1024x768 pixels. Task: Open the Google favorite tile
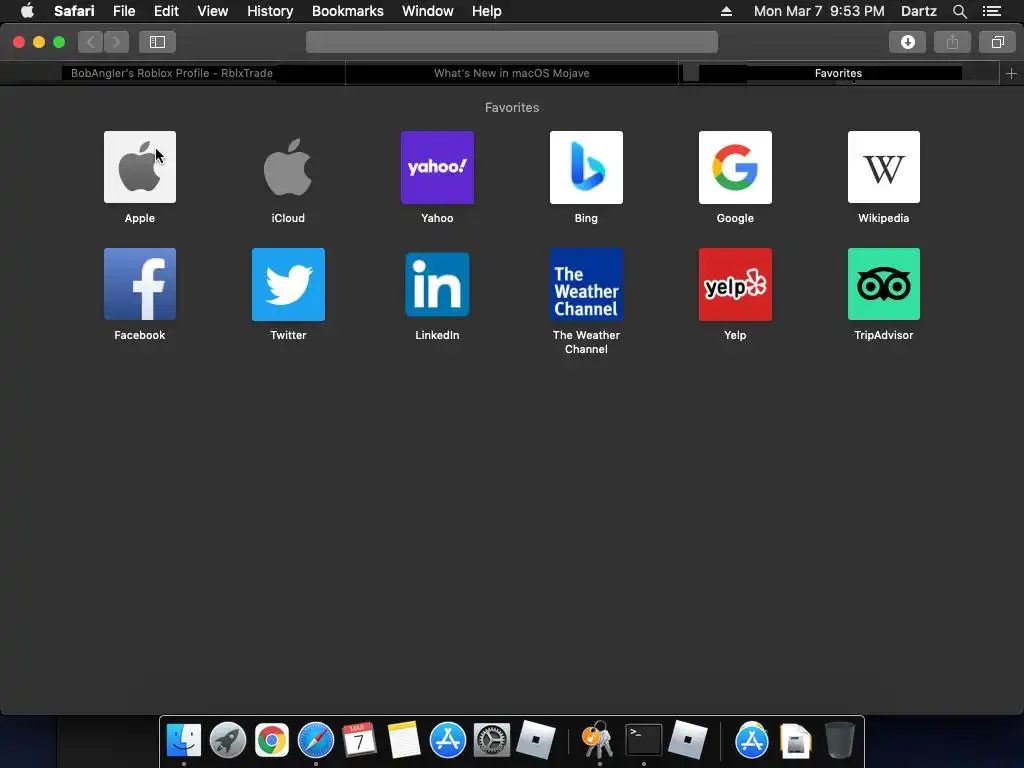[x=735, y=167]
